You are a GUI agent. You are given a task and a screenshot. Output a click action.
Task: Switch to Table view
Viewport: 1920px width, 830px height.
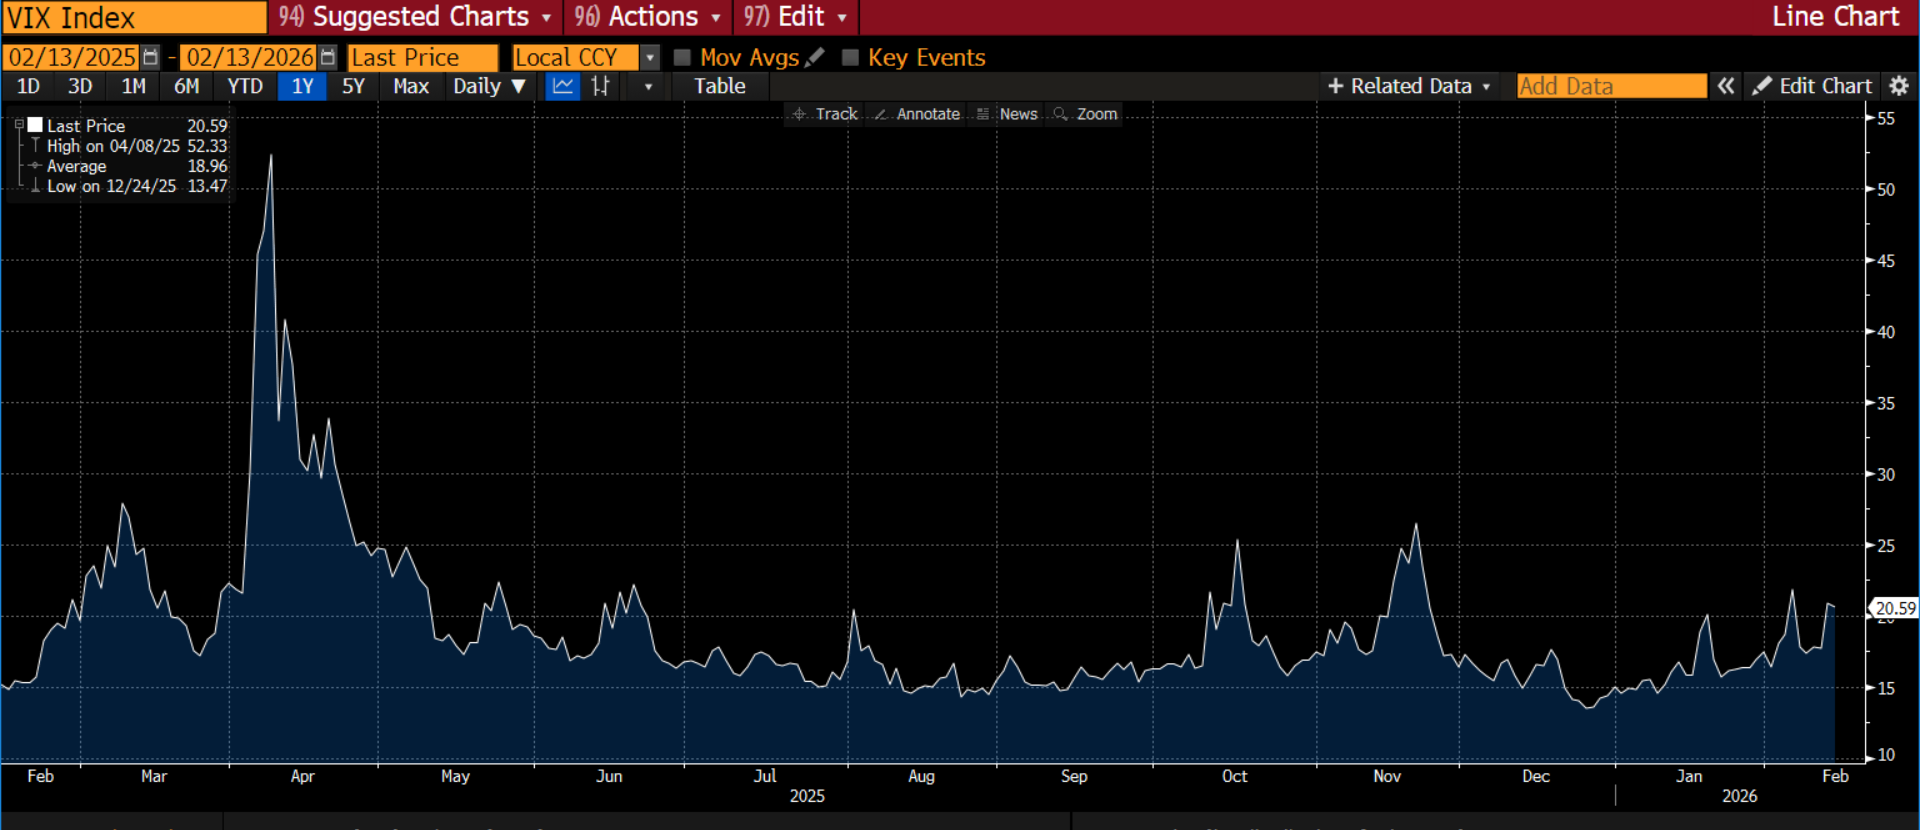720,86
